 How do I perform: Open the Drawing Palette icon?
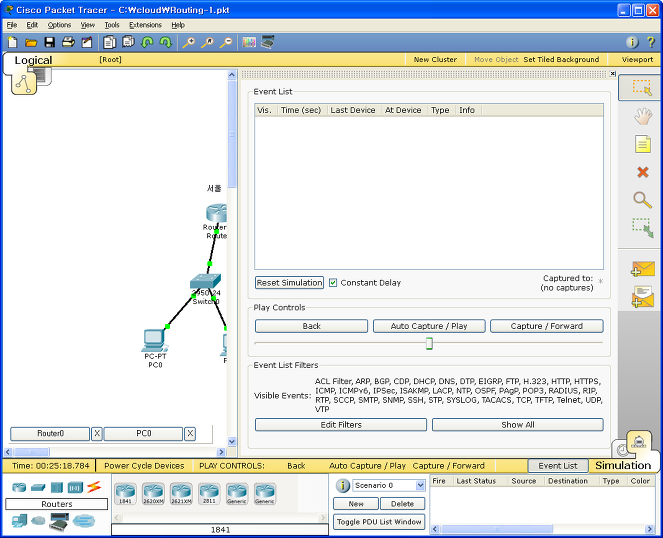pyautogui.click(x=249, y=42)
